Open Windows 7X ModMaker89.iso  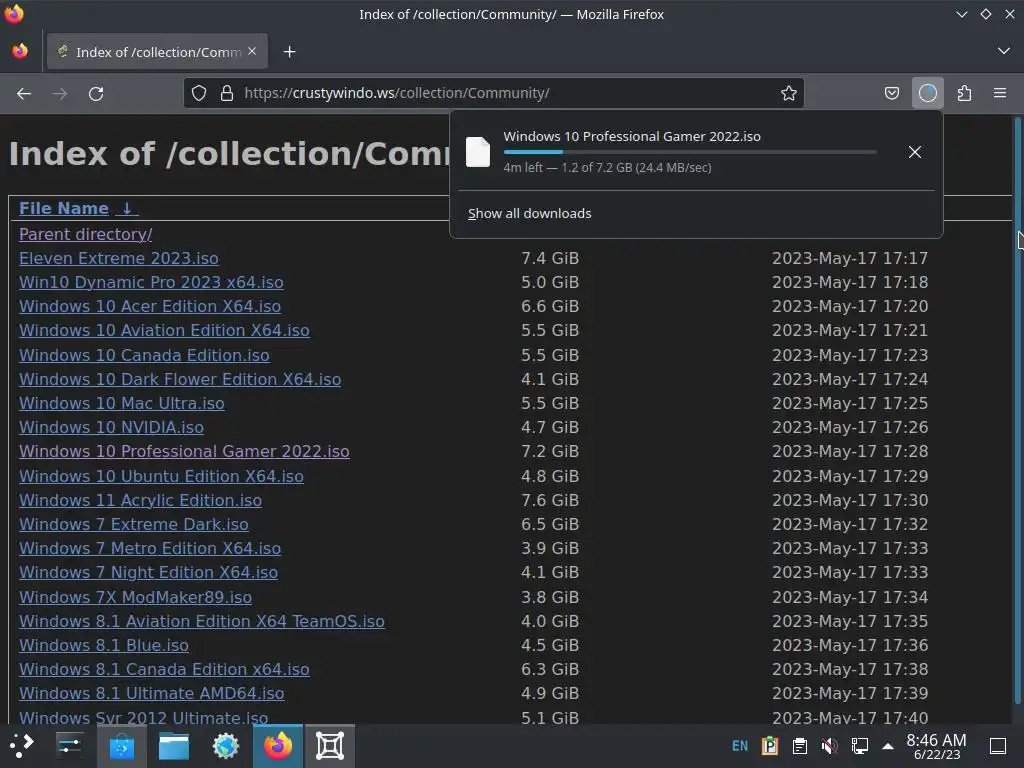tap(135, 597)
